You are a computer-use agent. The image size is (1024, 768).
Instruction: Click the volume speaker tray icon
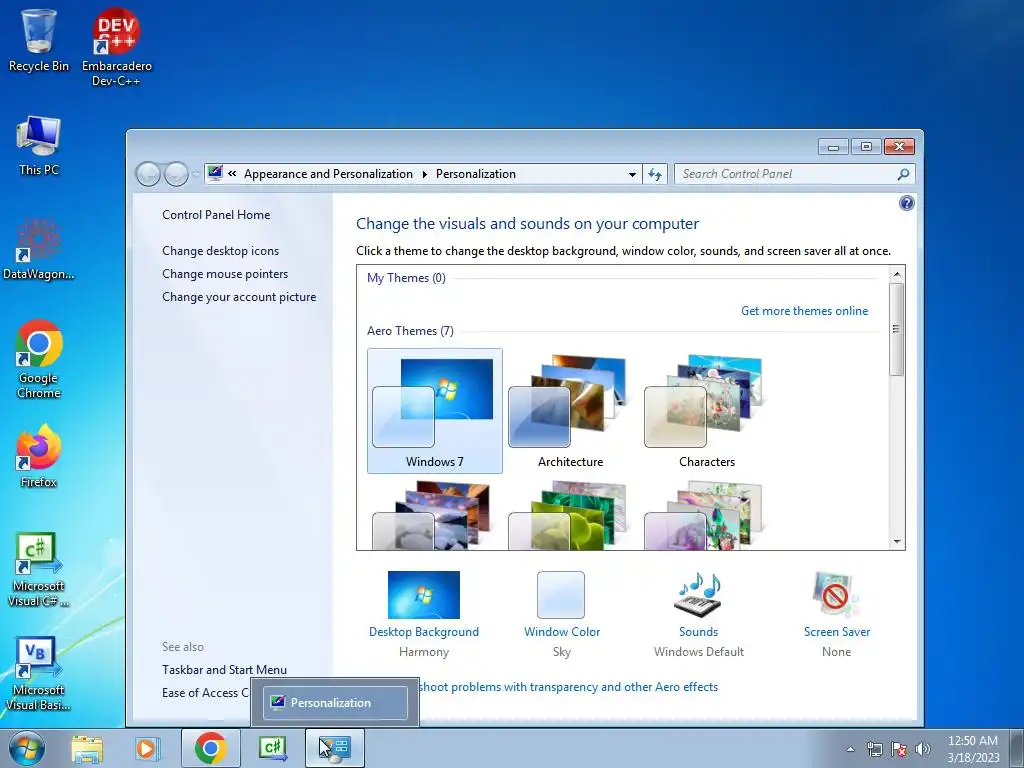(922, 749)
